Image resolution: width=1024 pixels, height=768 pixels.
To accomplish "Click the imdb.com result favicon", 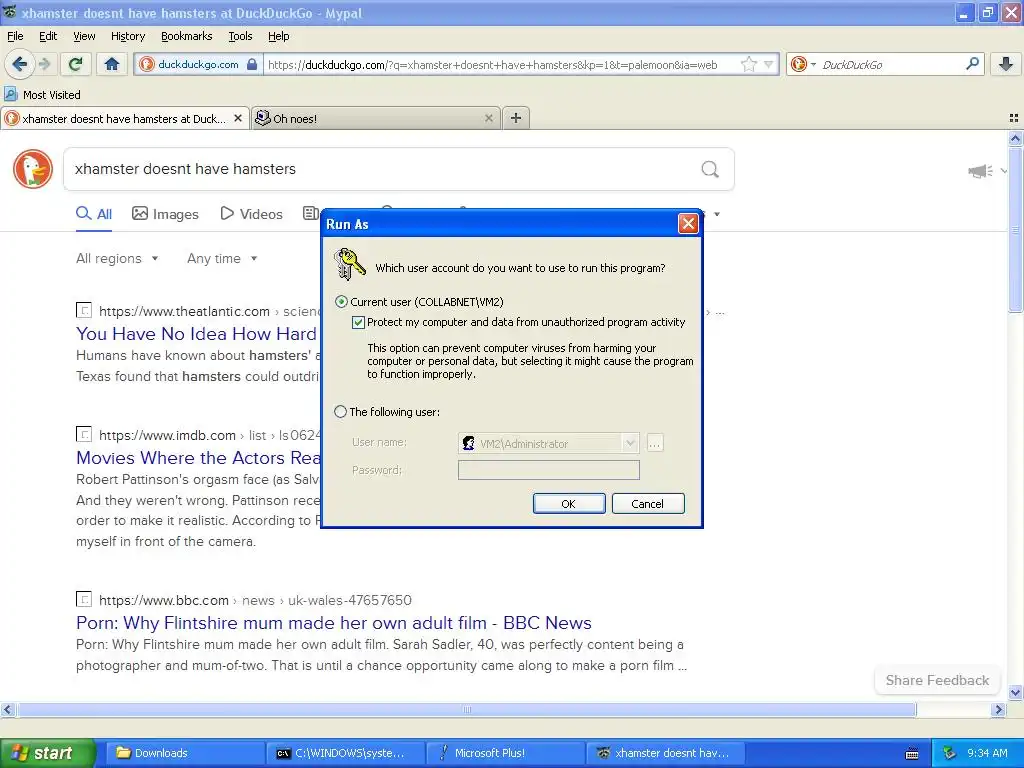I will coord(84,434).
